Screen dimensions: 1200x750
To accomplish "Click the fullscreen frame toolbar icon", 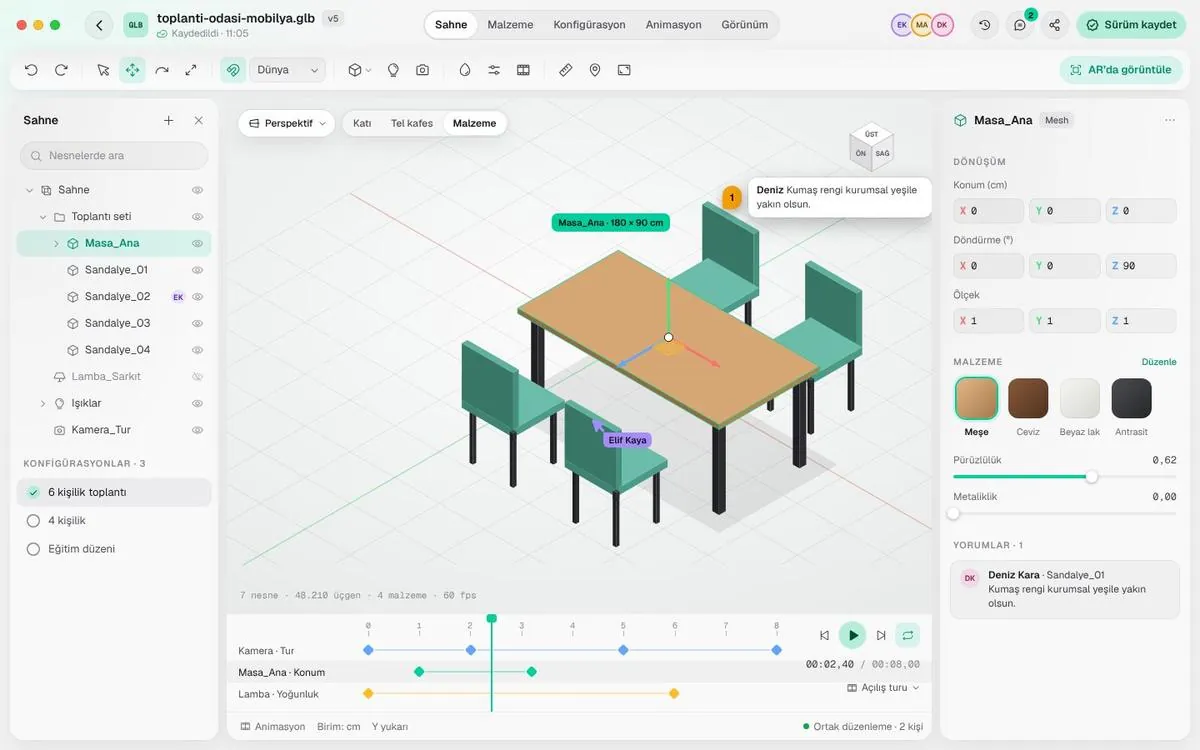I will pos(625,70).
